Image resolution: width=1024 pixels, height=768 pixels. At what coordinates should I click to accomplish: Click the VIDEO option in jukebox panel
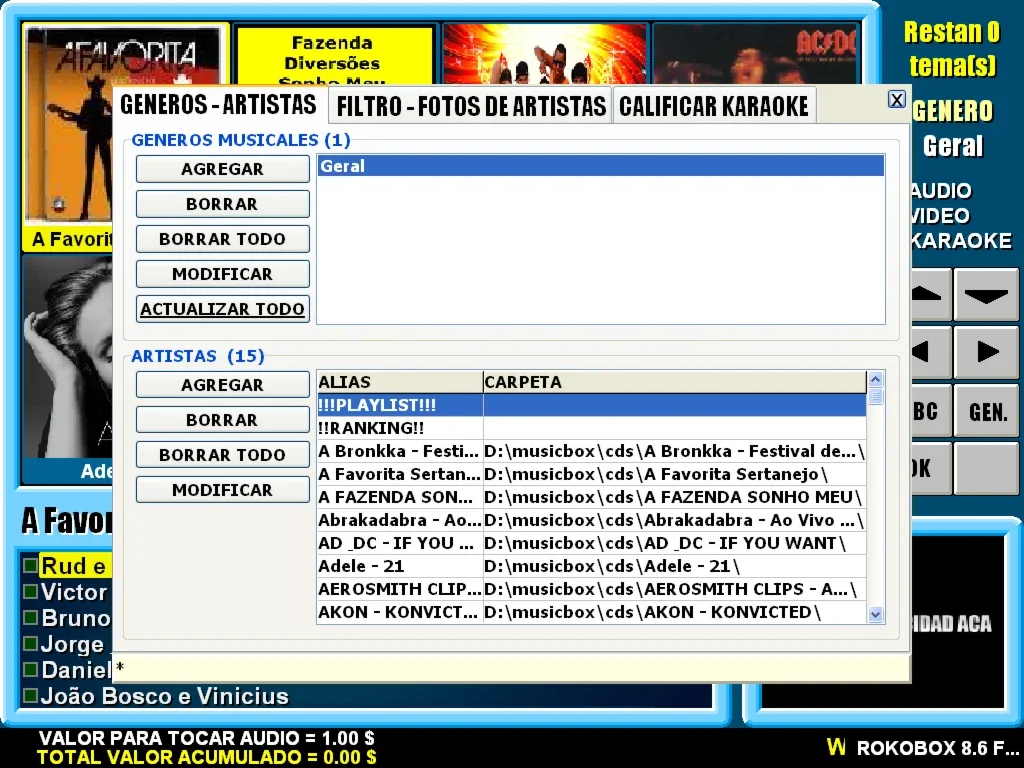tap(940, 216)
